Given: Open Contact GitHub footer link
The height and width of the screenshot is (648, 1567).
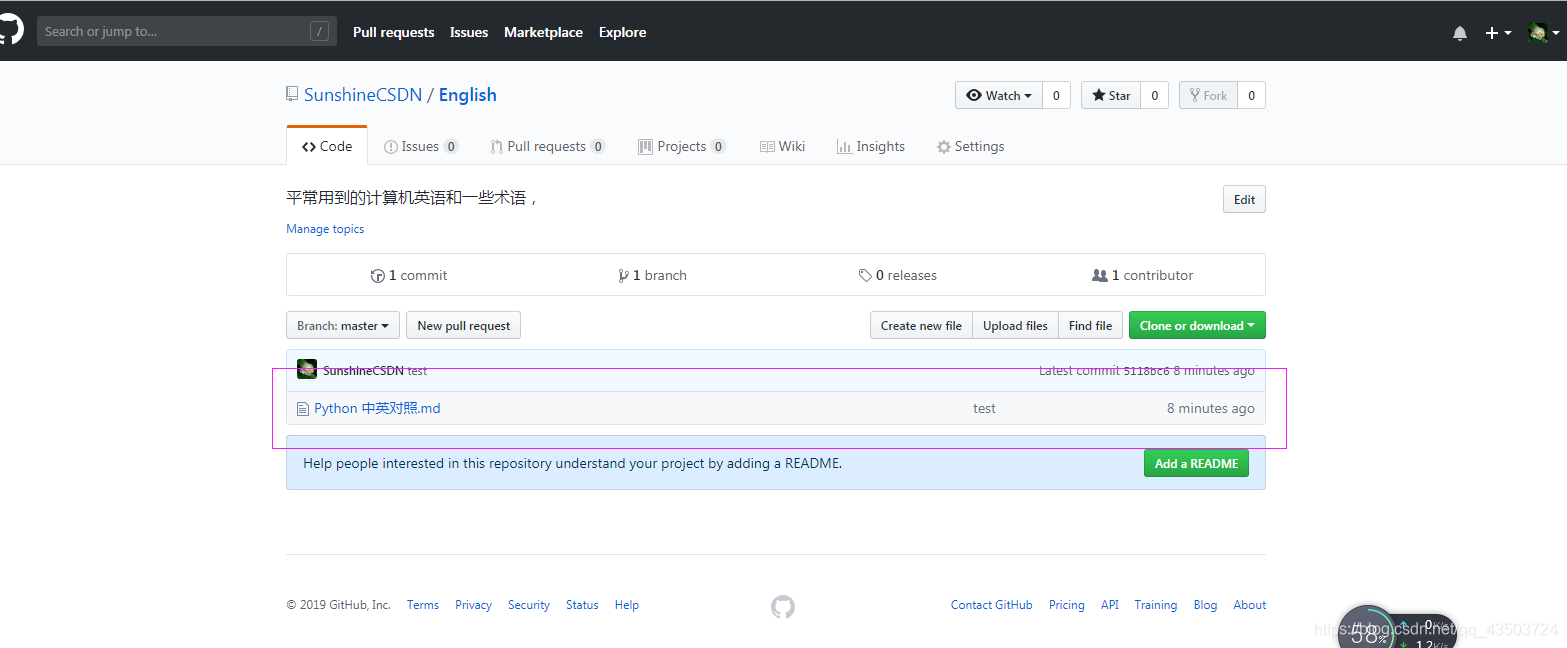Looking at the screenshot, I should coord(992,605).
